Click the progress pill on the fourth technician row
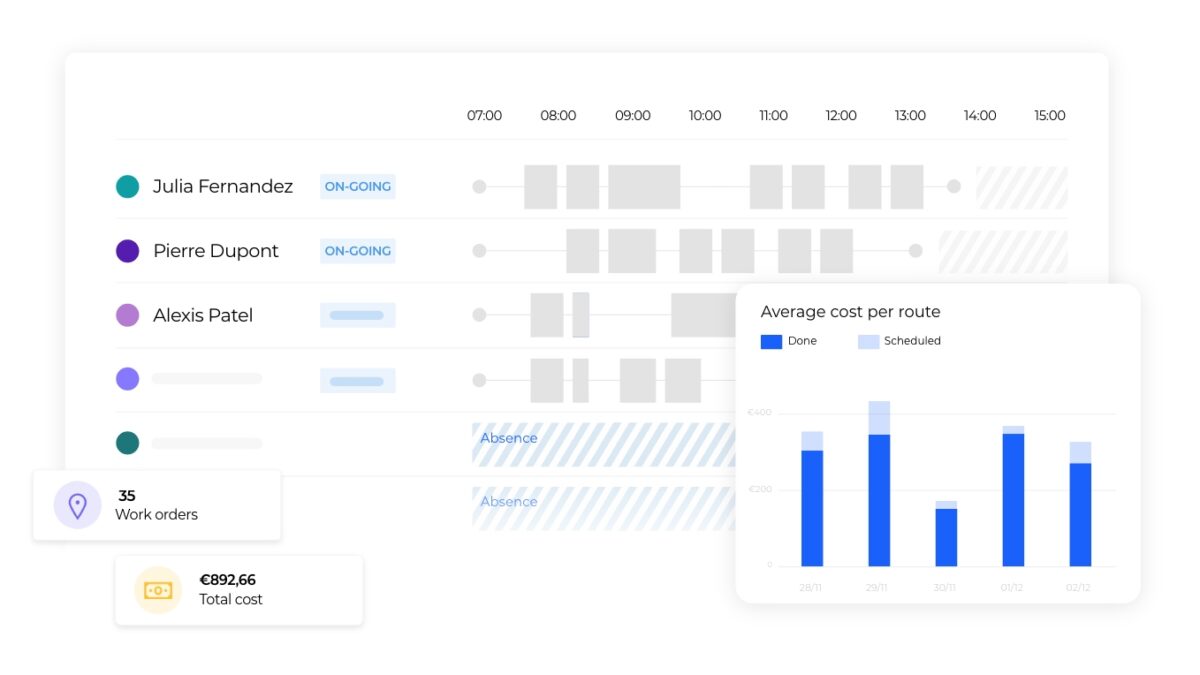1200x675 pixels. point(357,379)
